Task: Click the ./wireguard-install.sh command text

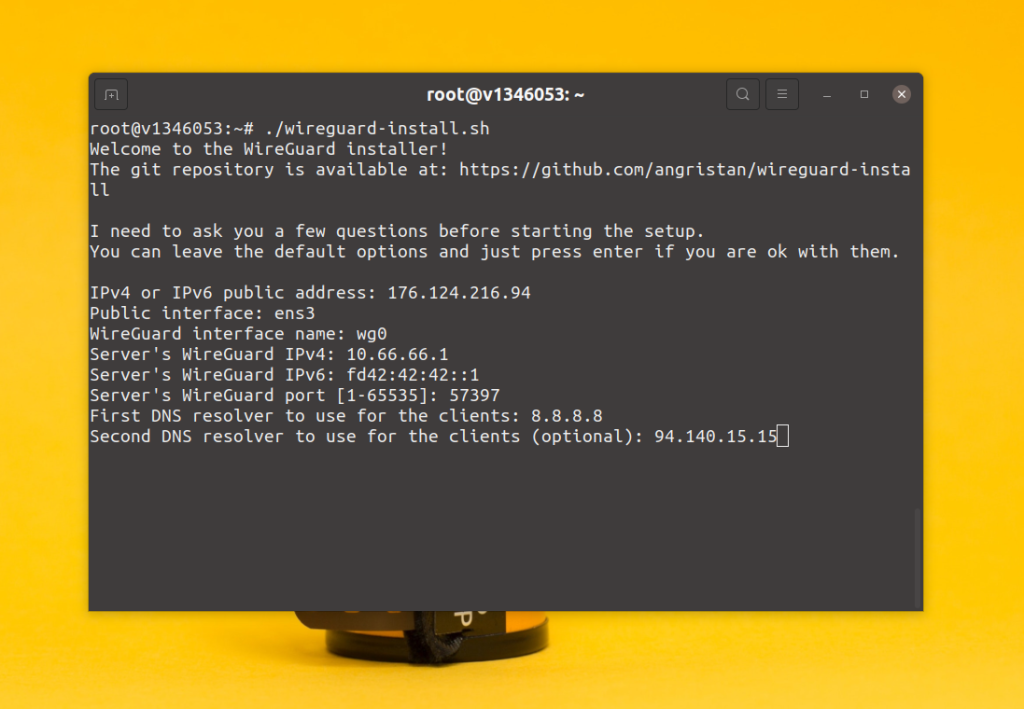Action: 377,129
